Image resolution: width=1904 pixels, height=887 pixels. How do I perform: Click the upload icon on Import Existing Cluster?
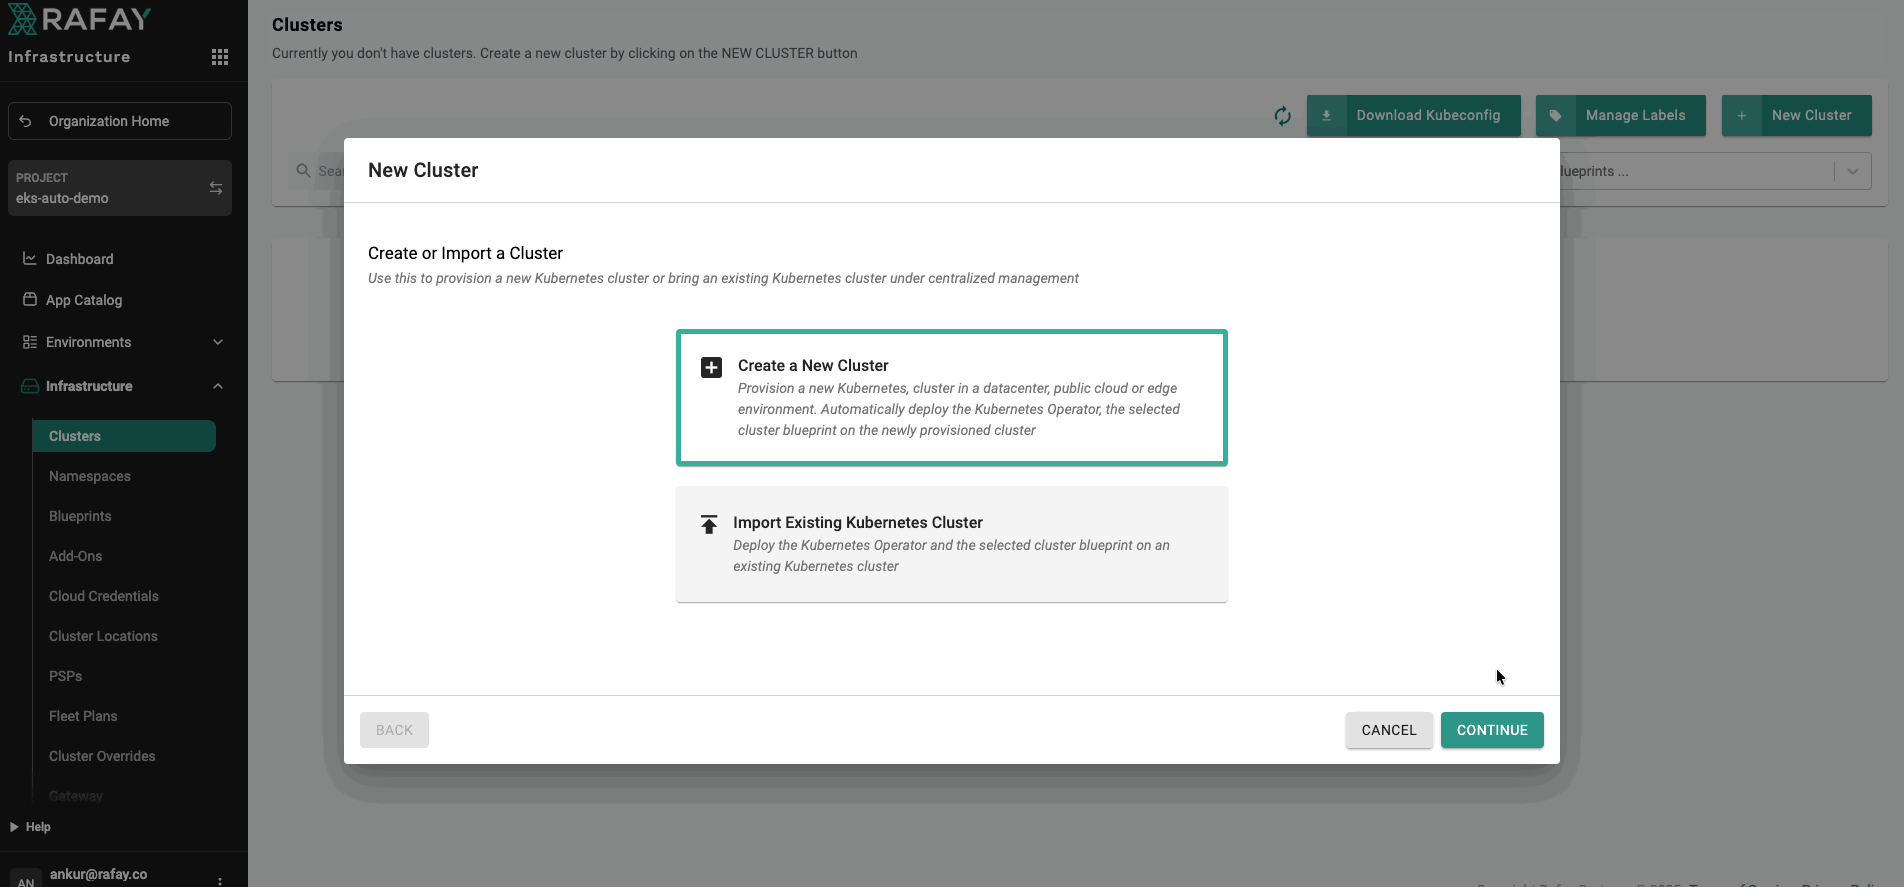click(x=709, y=524)
